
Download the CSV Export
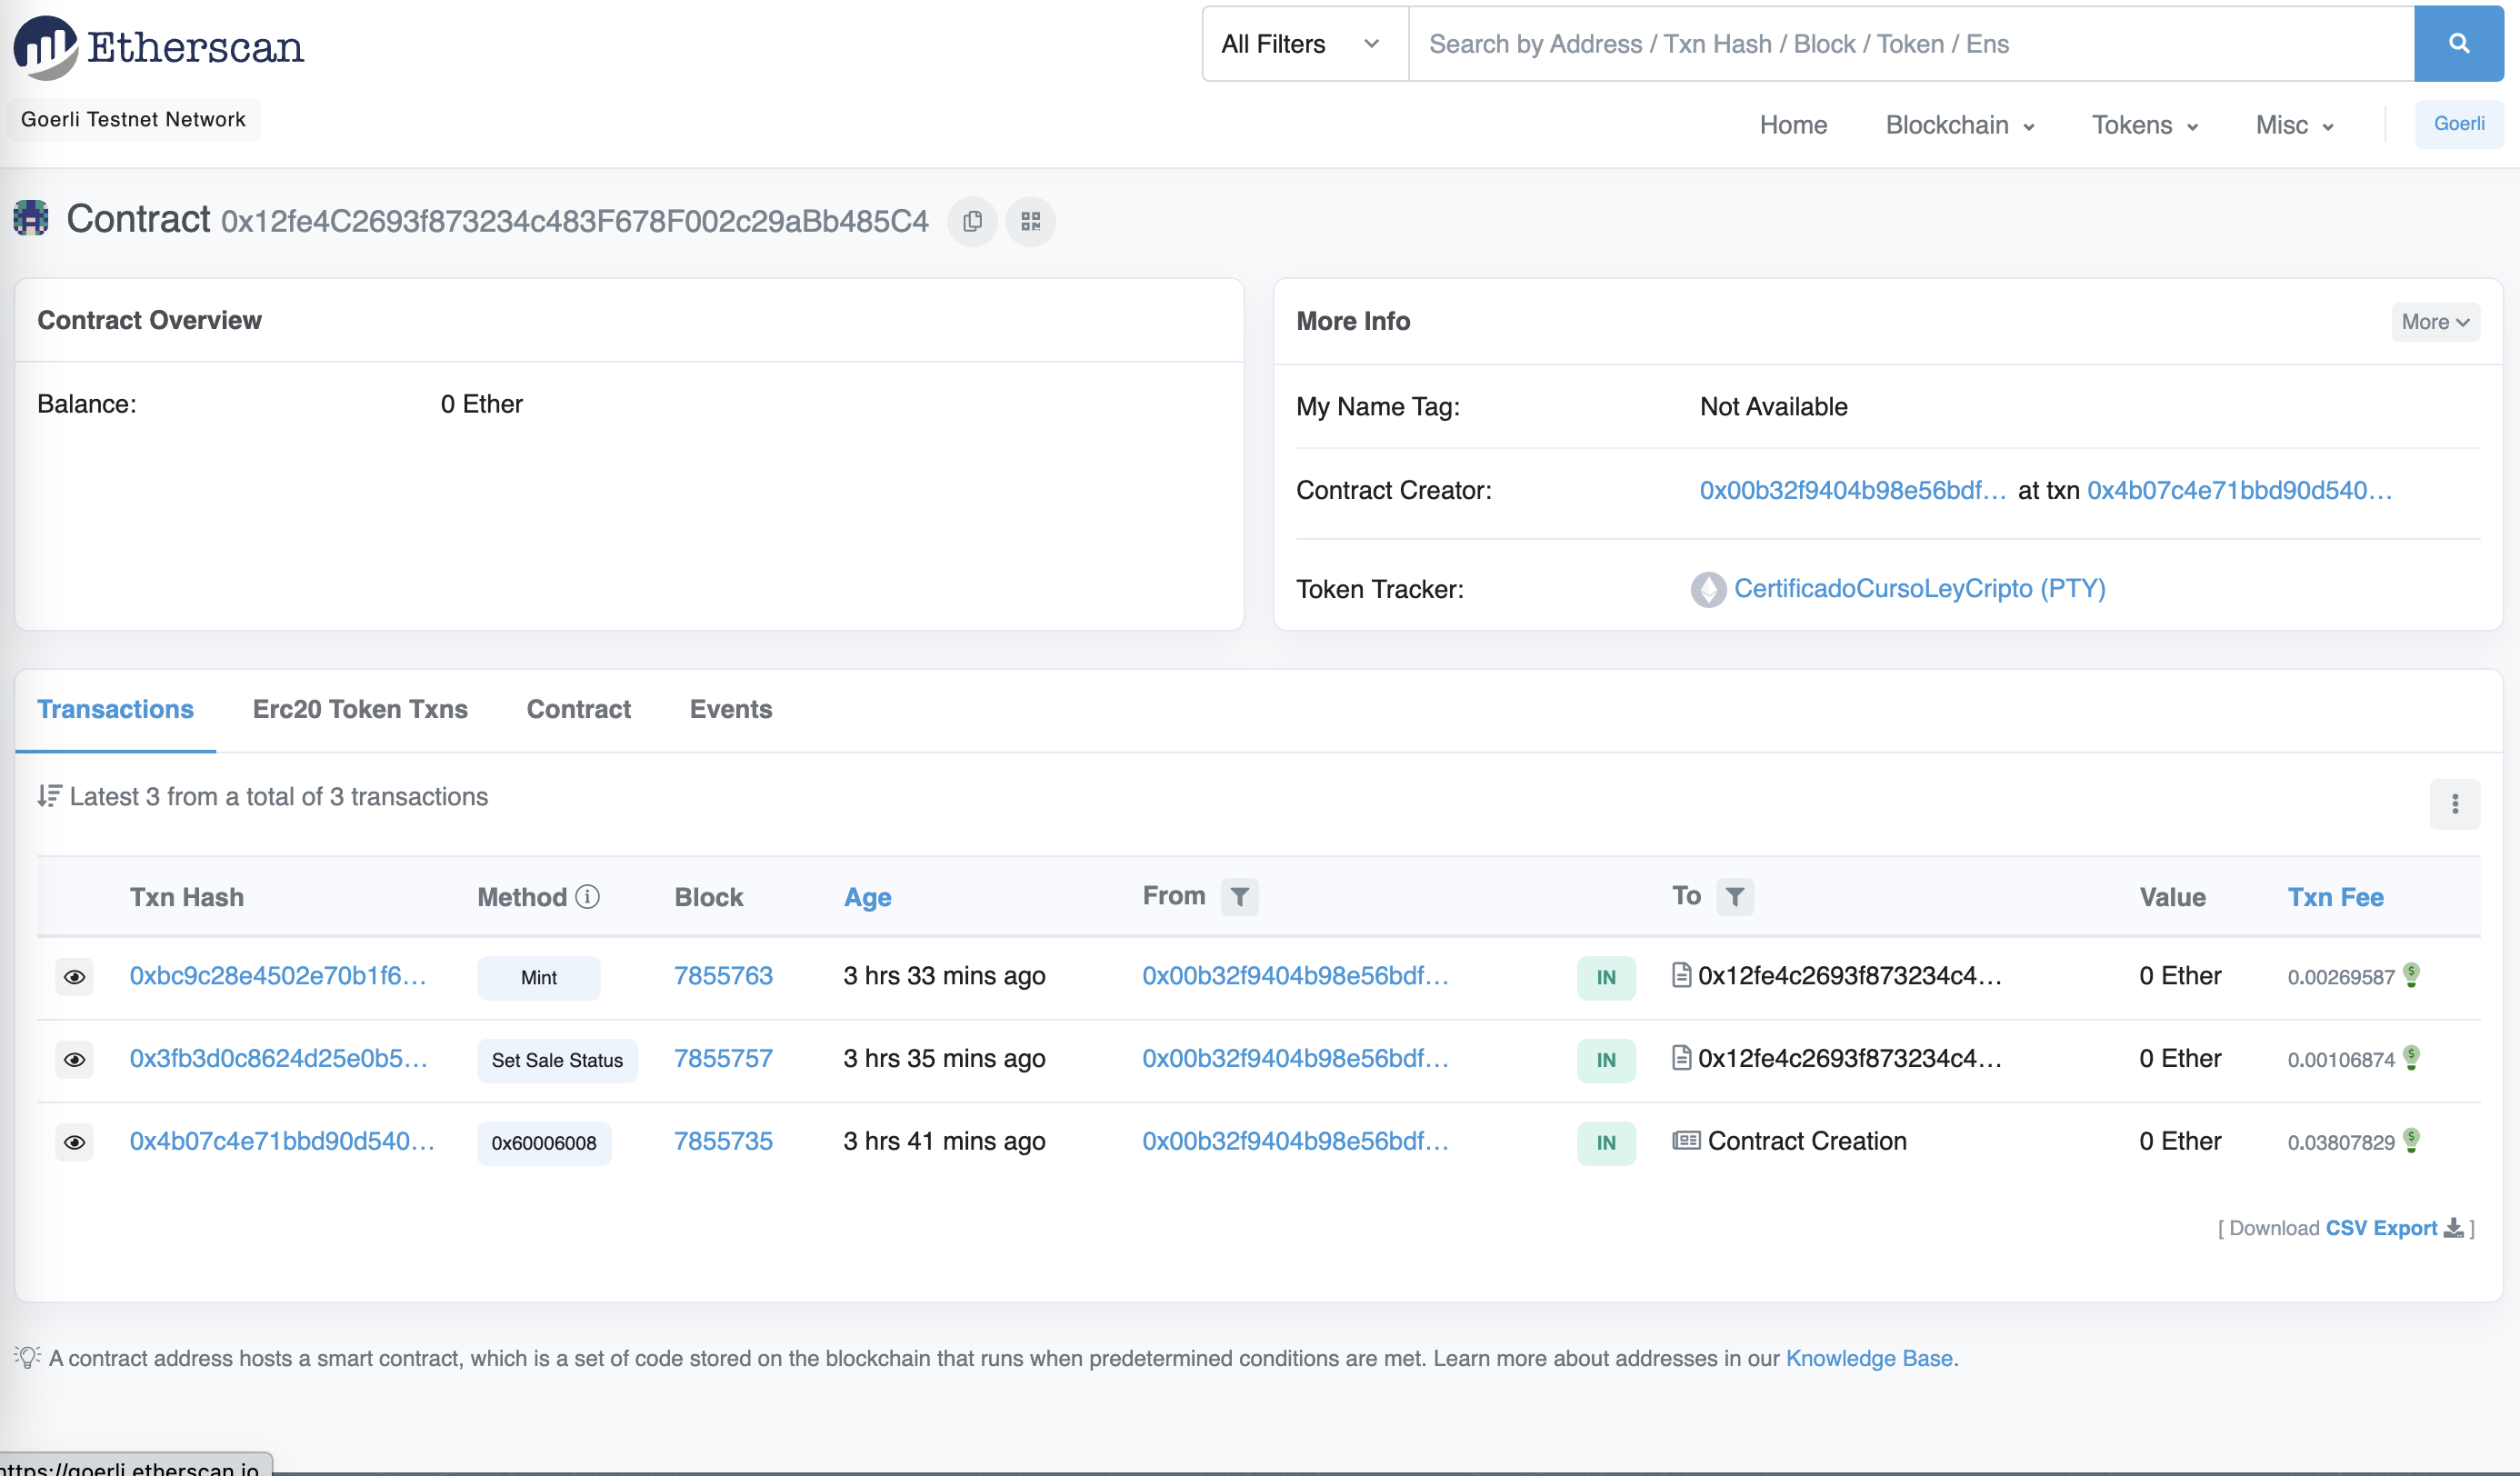[x=2381, y=1228]
